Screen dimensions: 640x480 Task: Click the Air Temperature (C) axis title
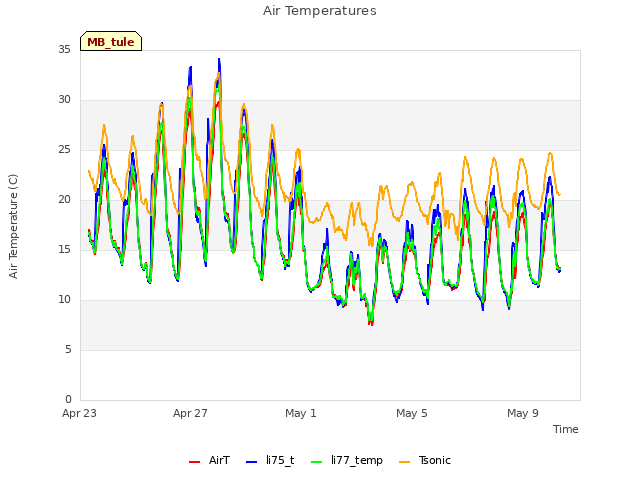pyautogui.click(x=13, y=226)
